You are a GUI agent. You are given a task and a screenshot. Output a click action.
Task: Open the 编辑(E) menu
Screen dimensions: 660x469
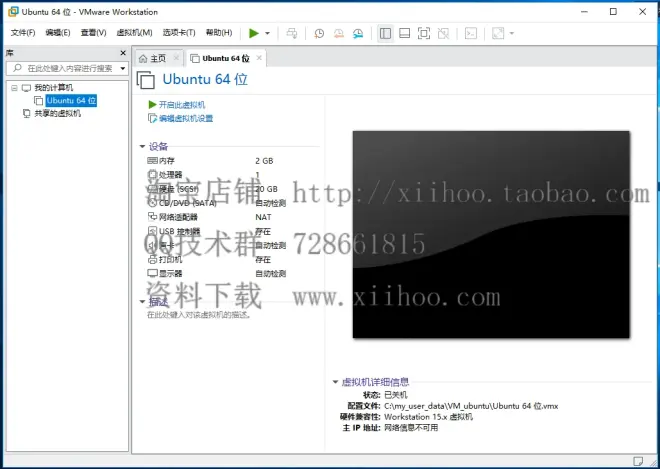coord(58,33)
